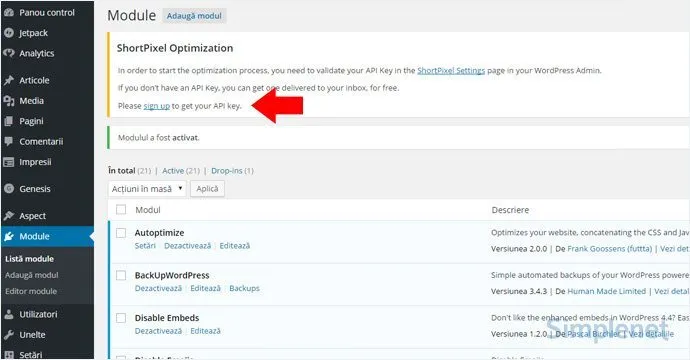Screen dimensions: 690x360
Task: Click the Impresii sidebar icon
Action: [x=9, y=162]
